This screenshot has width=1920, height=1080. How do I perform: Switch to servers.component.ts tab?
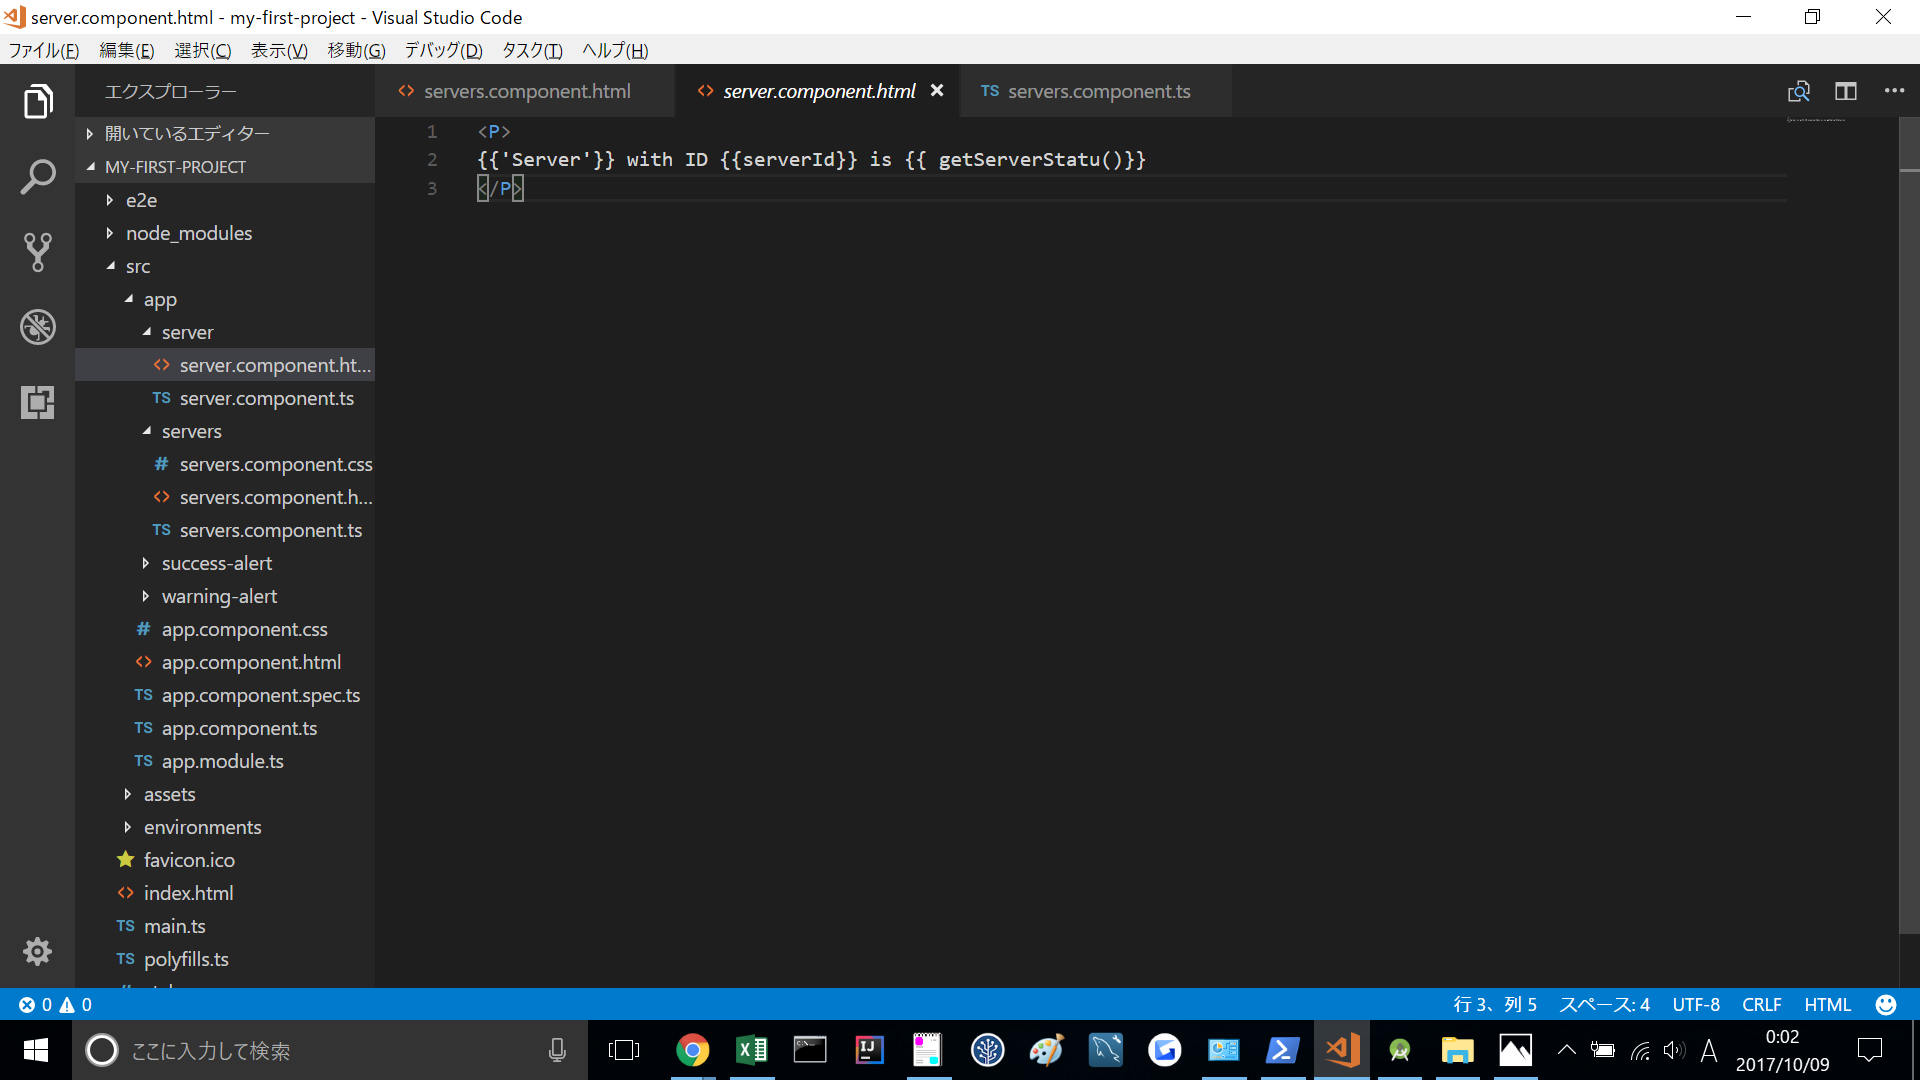1098,91
